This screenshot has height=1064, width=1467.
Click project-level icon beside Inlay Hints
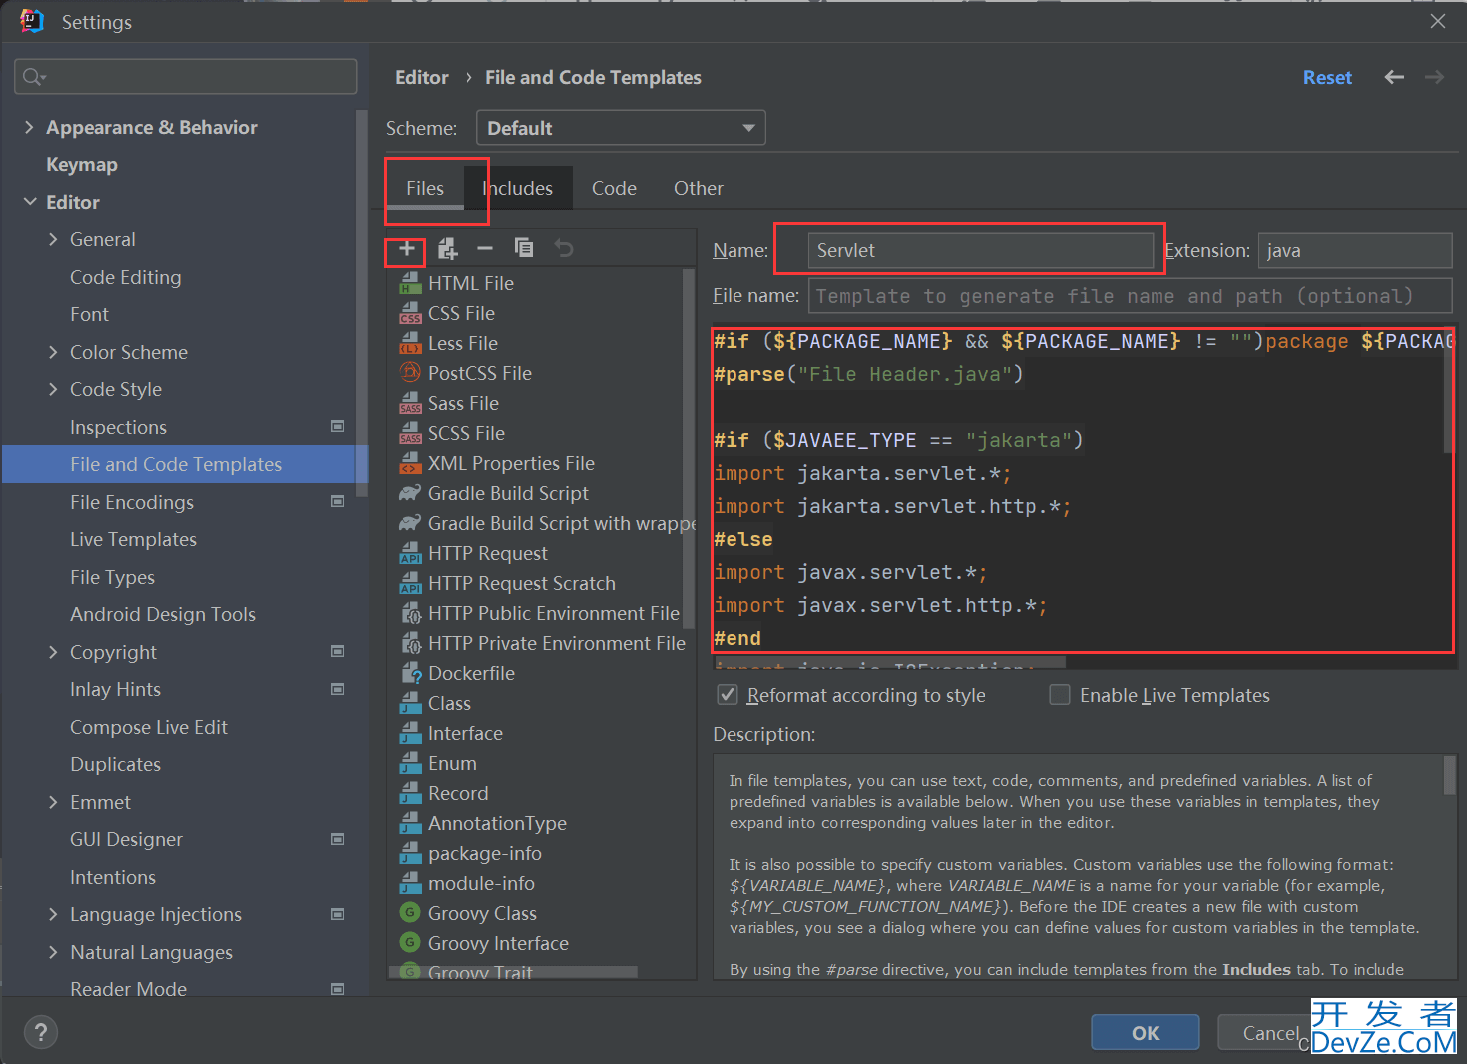tap(337, 689)
